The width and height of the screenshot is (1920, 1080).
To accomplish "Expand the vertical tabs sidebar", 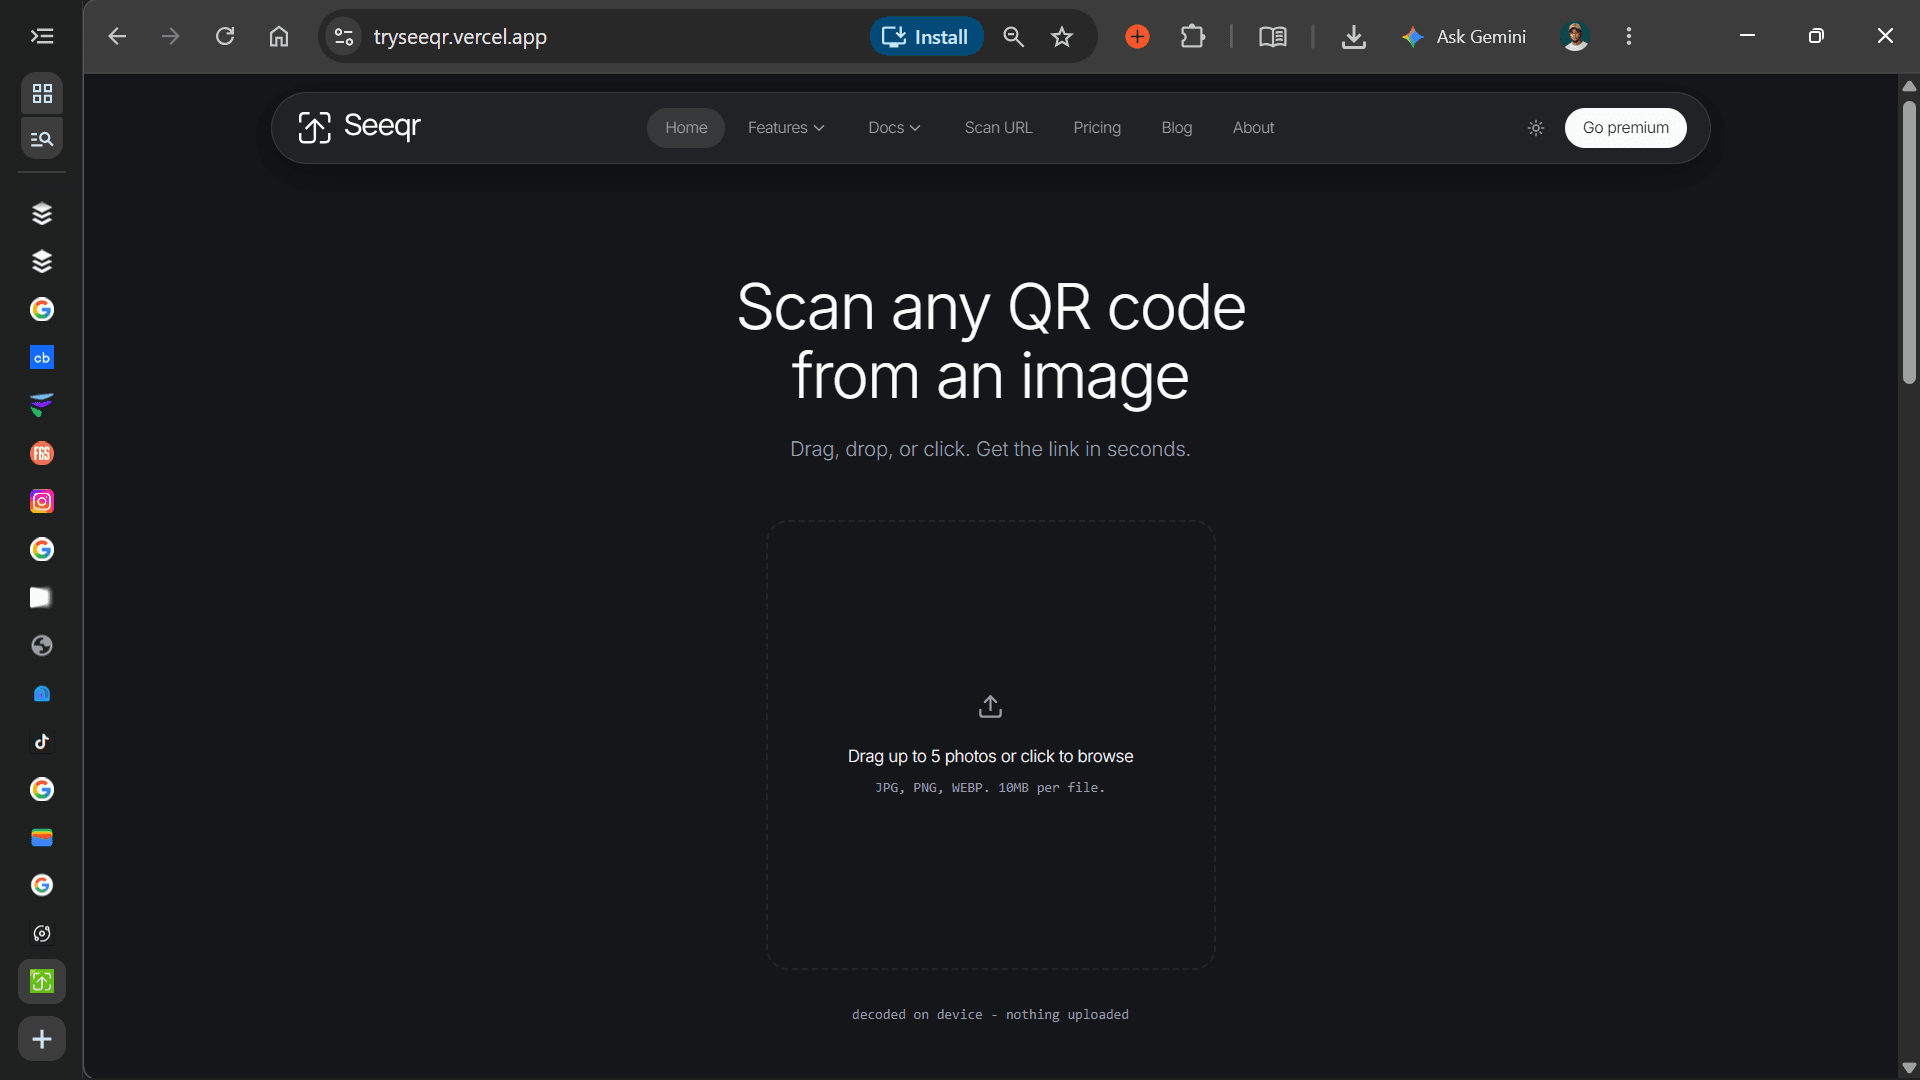I will 41,37.
